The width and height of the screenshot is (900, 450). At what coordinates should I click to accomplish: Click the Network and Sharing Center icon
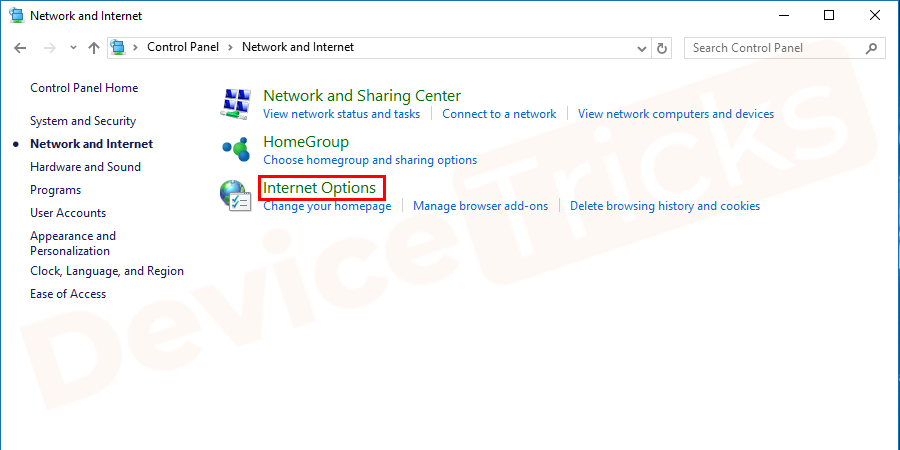tap(236, 104)
